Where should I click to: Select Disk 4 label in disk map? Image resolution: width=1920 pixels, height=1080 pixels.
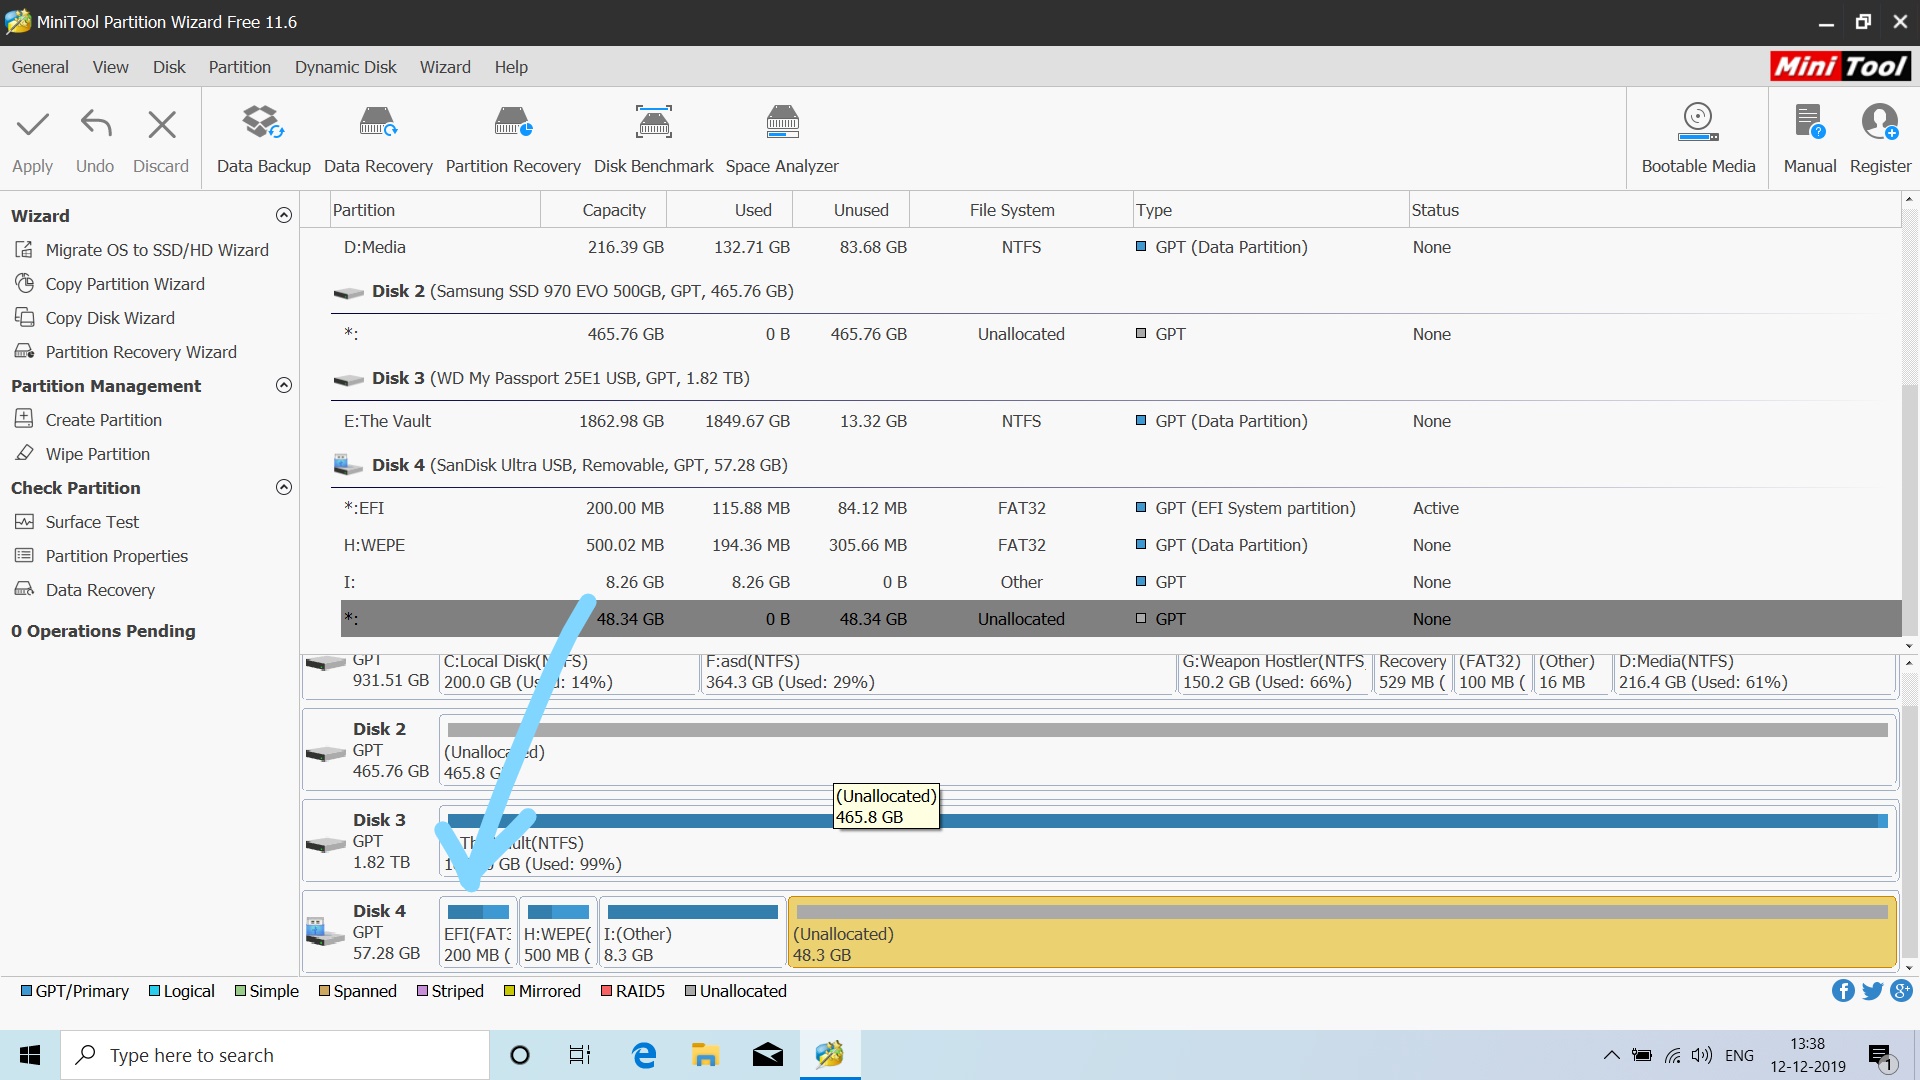click(x=379, y=911)
